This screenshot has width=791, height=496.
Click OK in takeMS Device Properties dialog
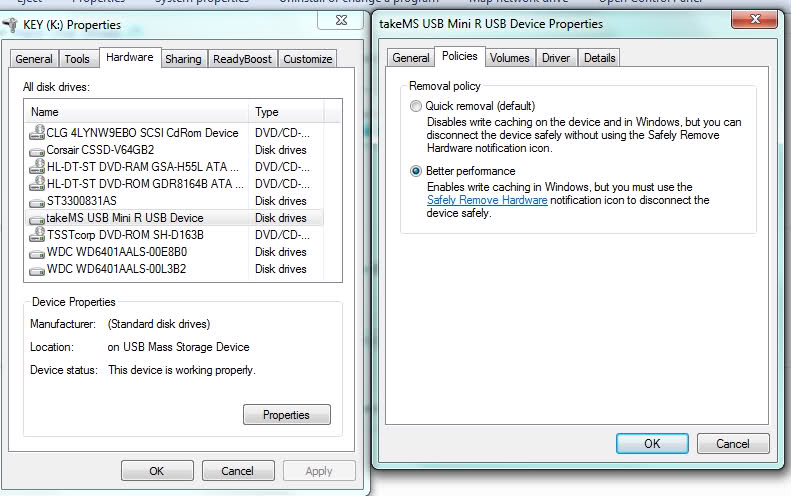click(x=652, y=444)
